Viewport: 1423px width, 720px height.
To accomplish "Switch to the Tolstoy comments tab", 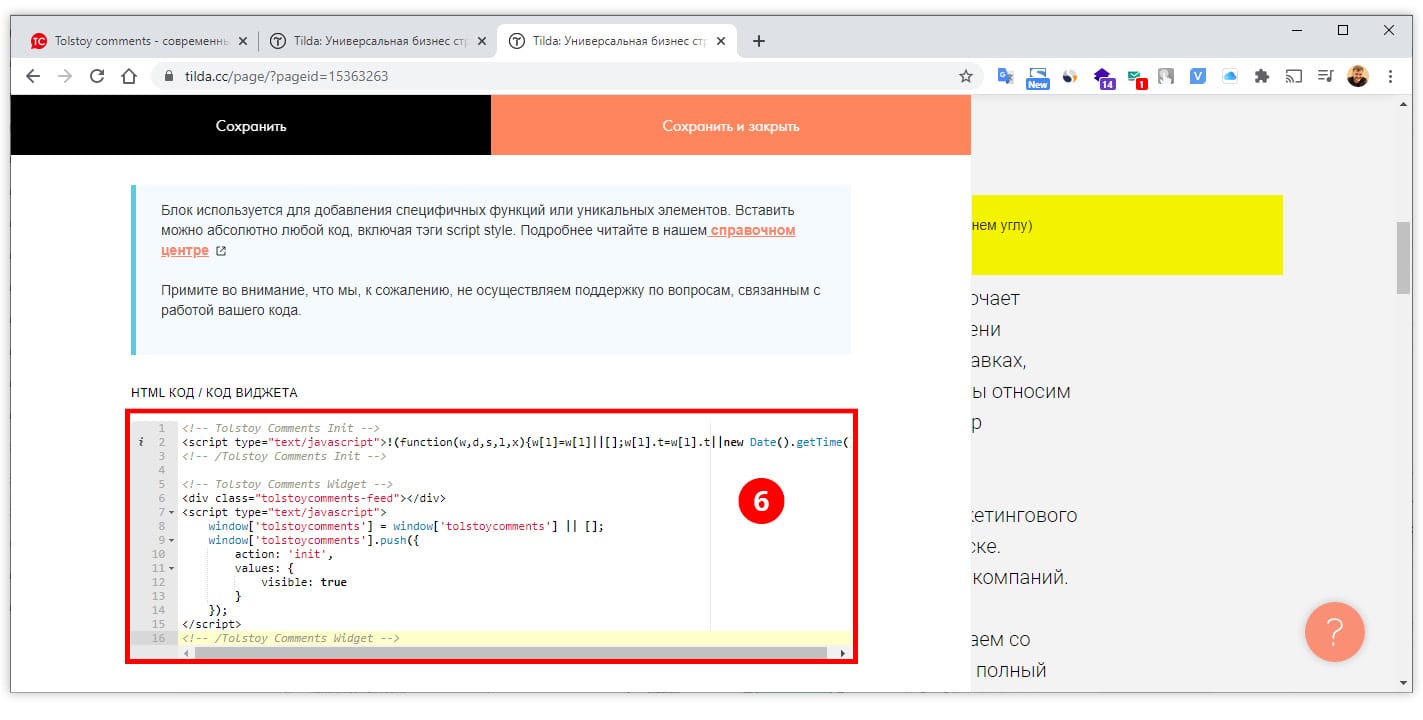I will (140, 41).
